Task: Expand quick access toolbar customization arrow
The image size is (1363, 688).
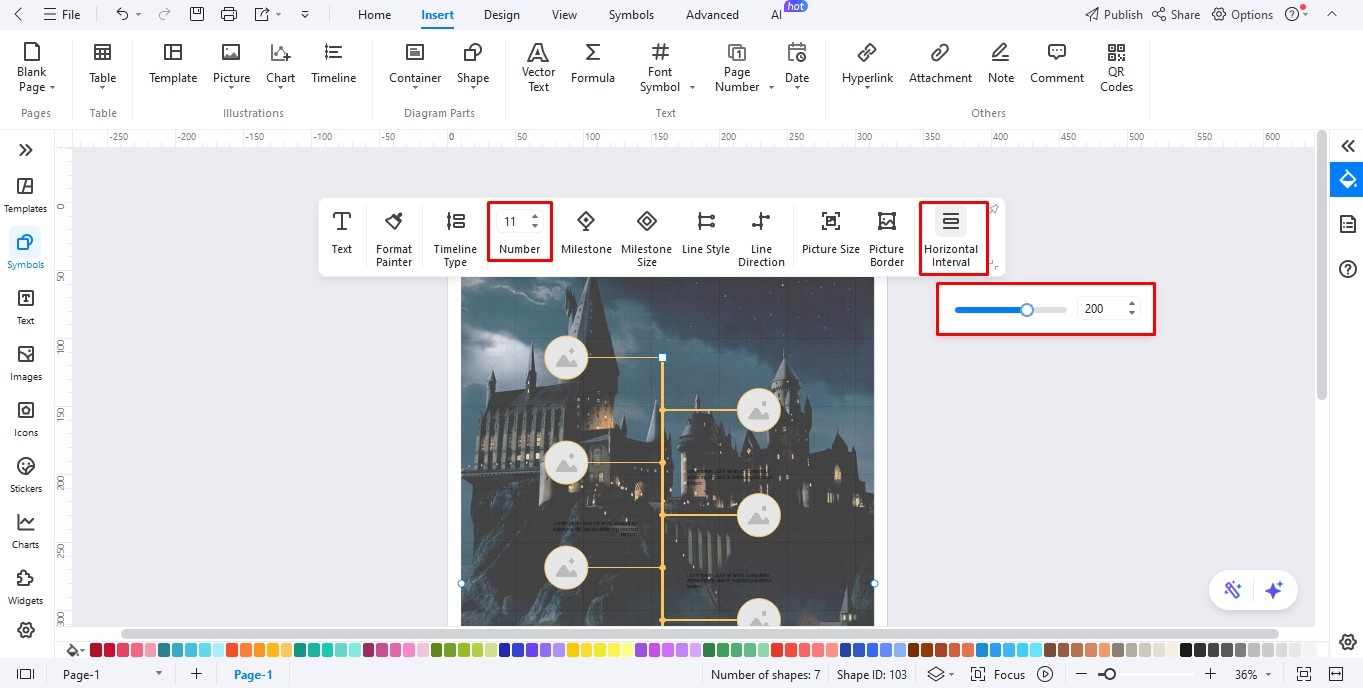Action: (305, 14)
